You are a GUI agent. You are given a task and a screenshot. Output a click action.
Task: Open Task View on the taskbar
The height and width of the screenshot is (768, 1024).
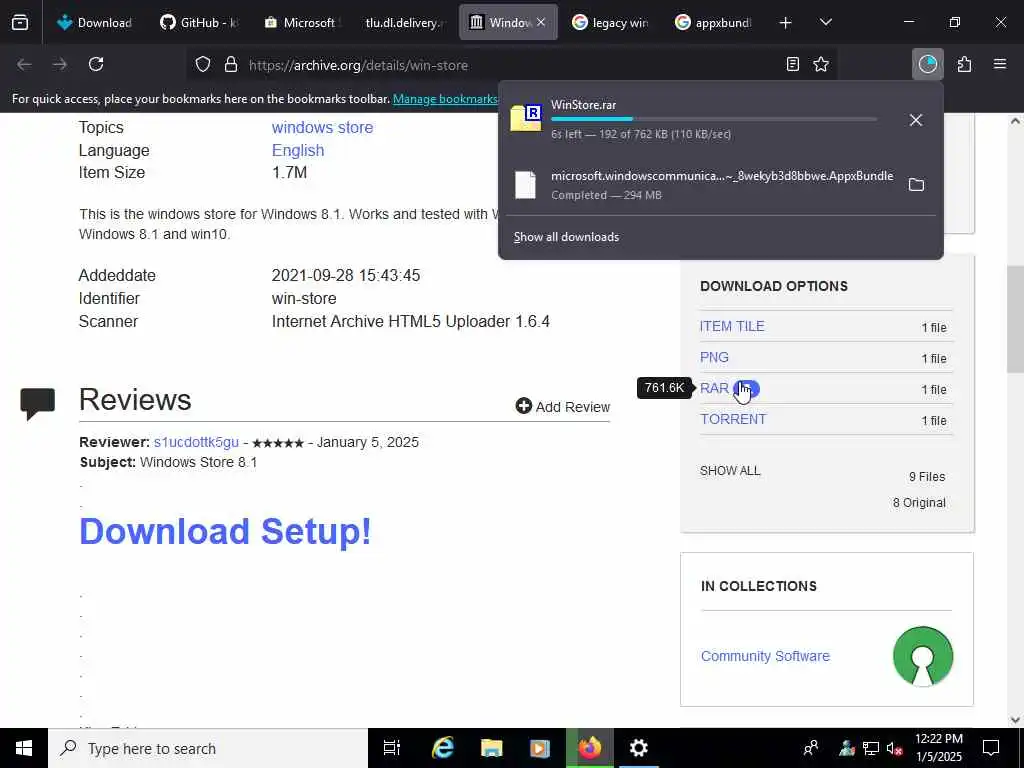pyautogui.click(x=392, y=748)
